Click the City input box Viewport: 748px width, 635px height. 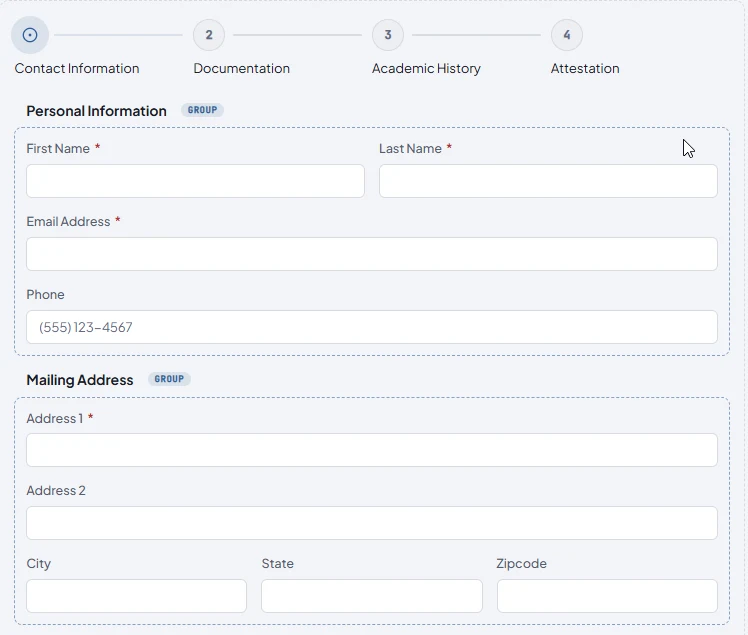[136, 596]
